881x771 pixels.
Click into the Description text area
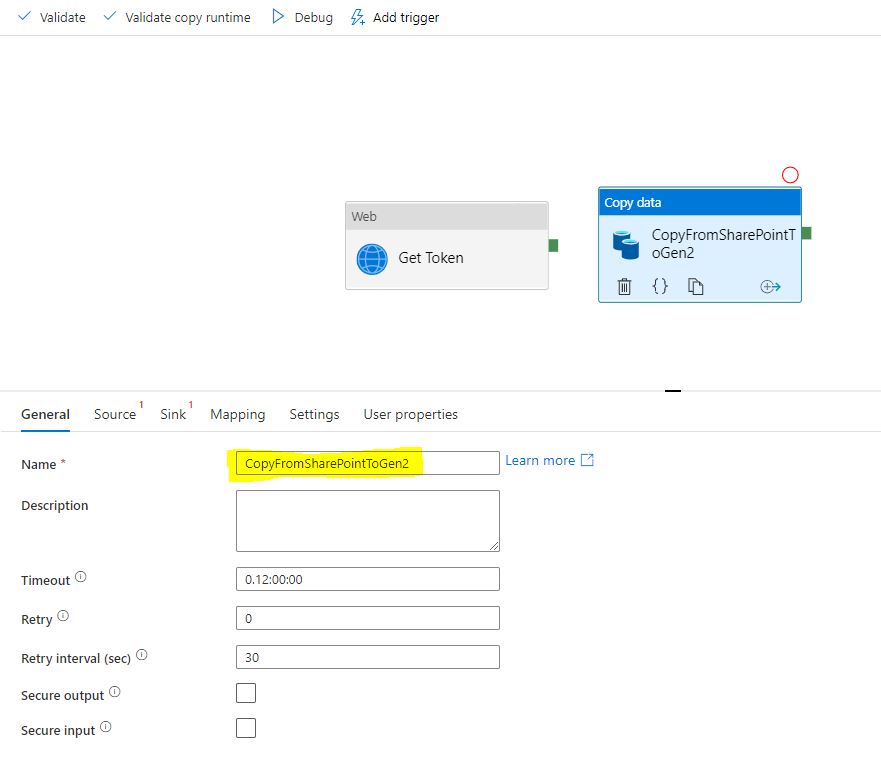coord(367,520)
